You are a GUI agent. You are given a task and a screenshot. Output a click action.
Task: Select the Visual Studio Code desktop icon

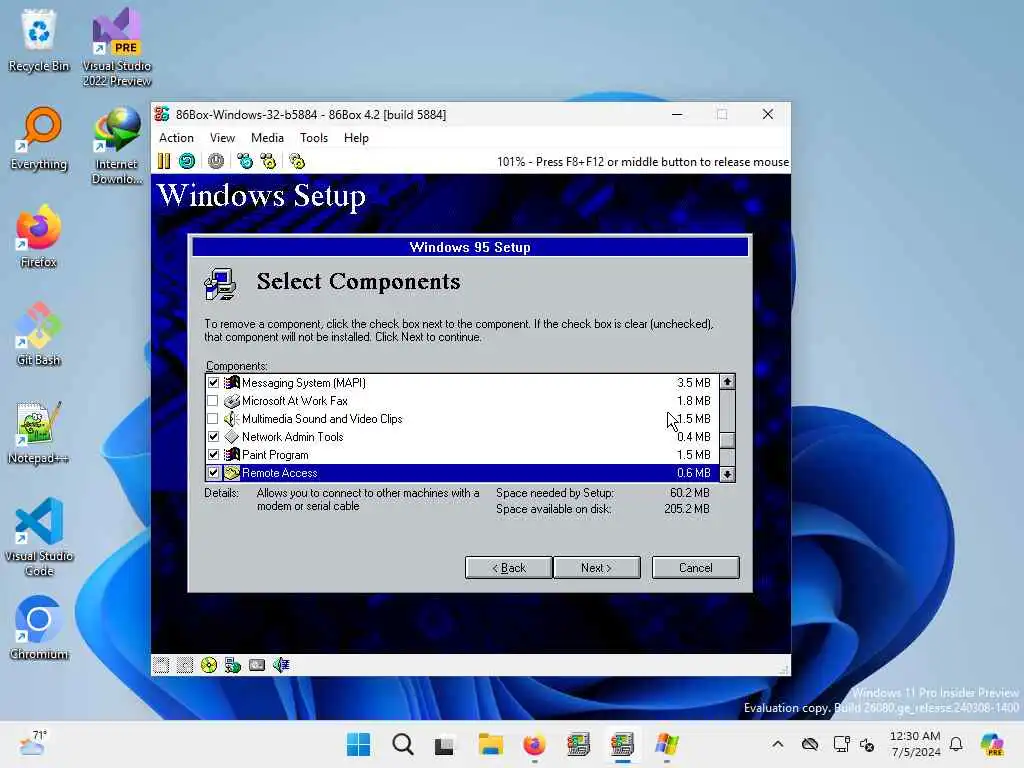39,537
